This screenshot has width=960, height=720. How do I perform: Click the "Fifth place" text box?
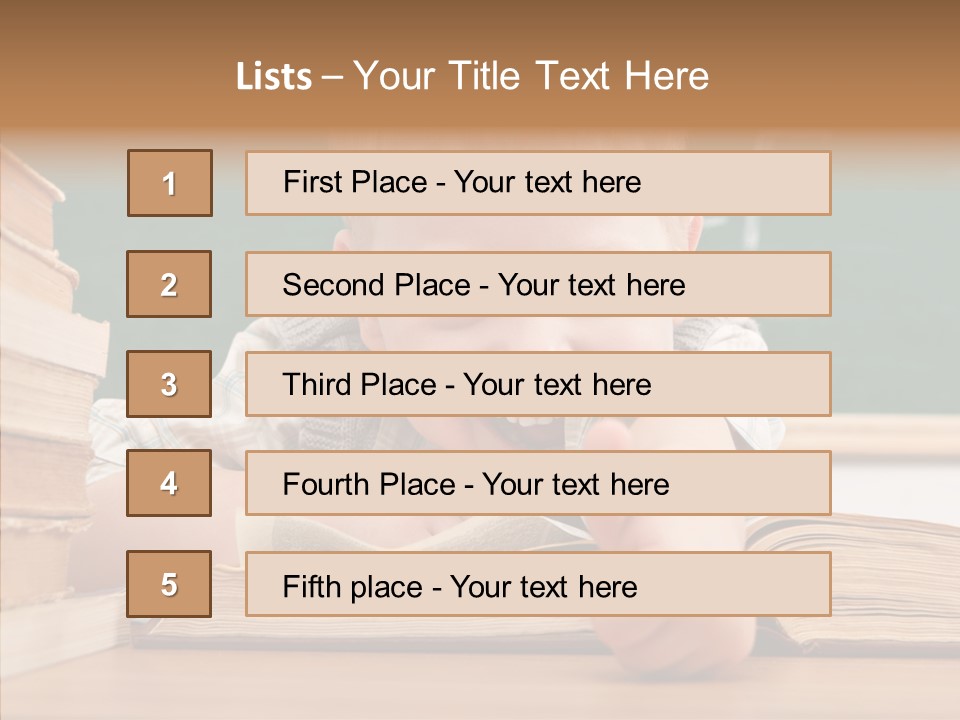538,584
